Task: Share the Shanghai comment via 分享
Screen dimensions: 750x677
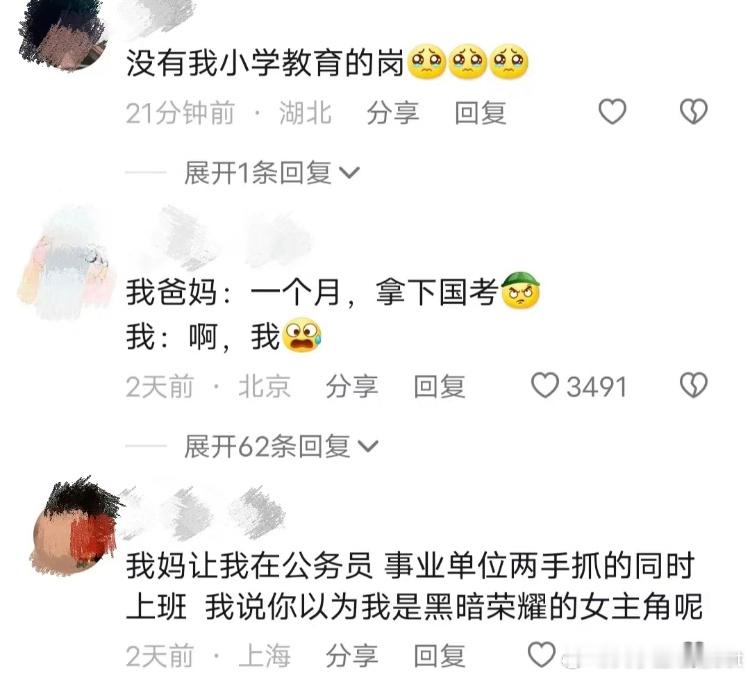Action: click(352, 655)
